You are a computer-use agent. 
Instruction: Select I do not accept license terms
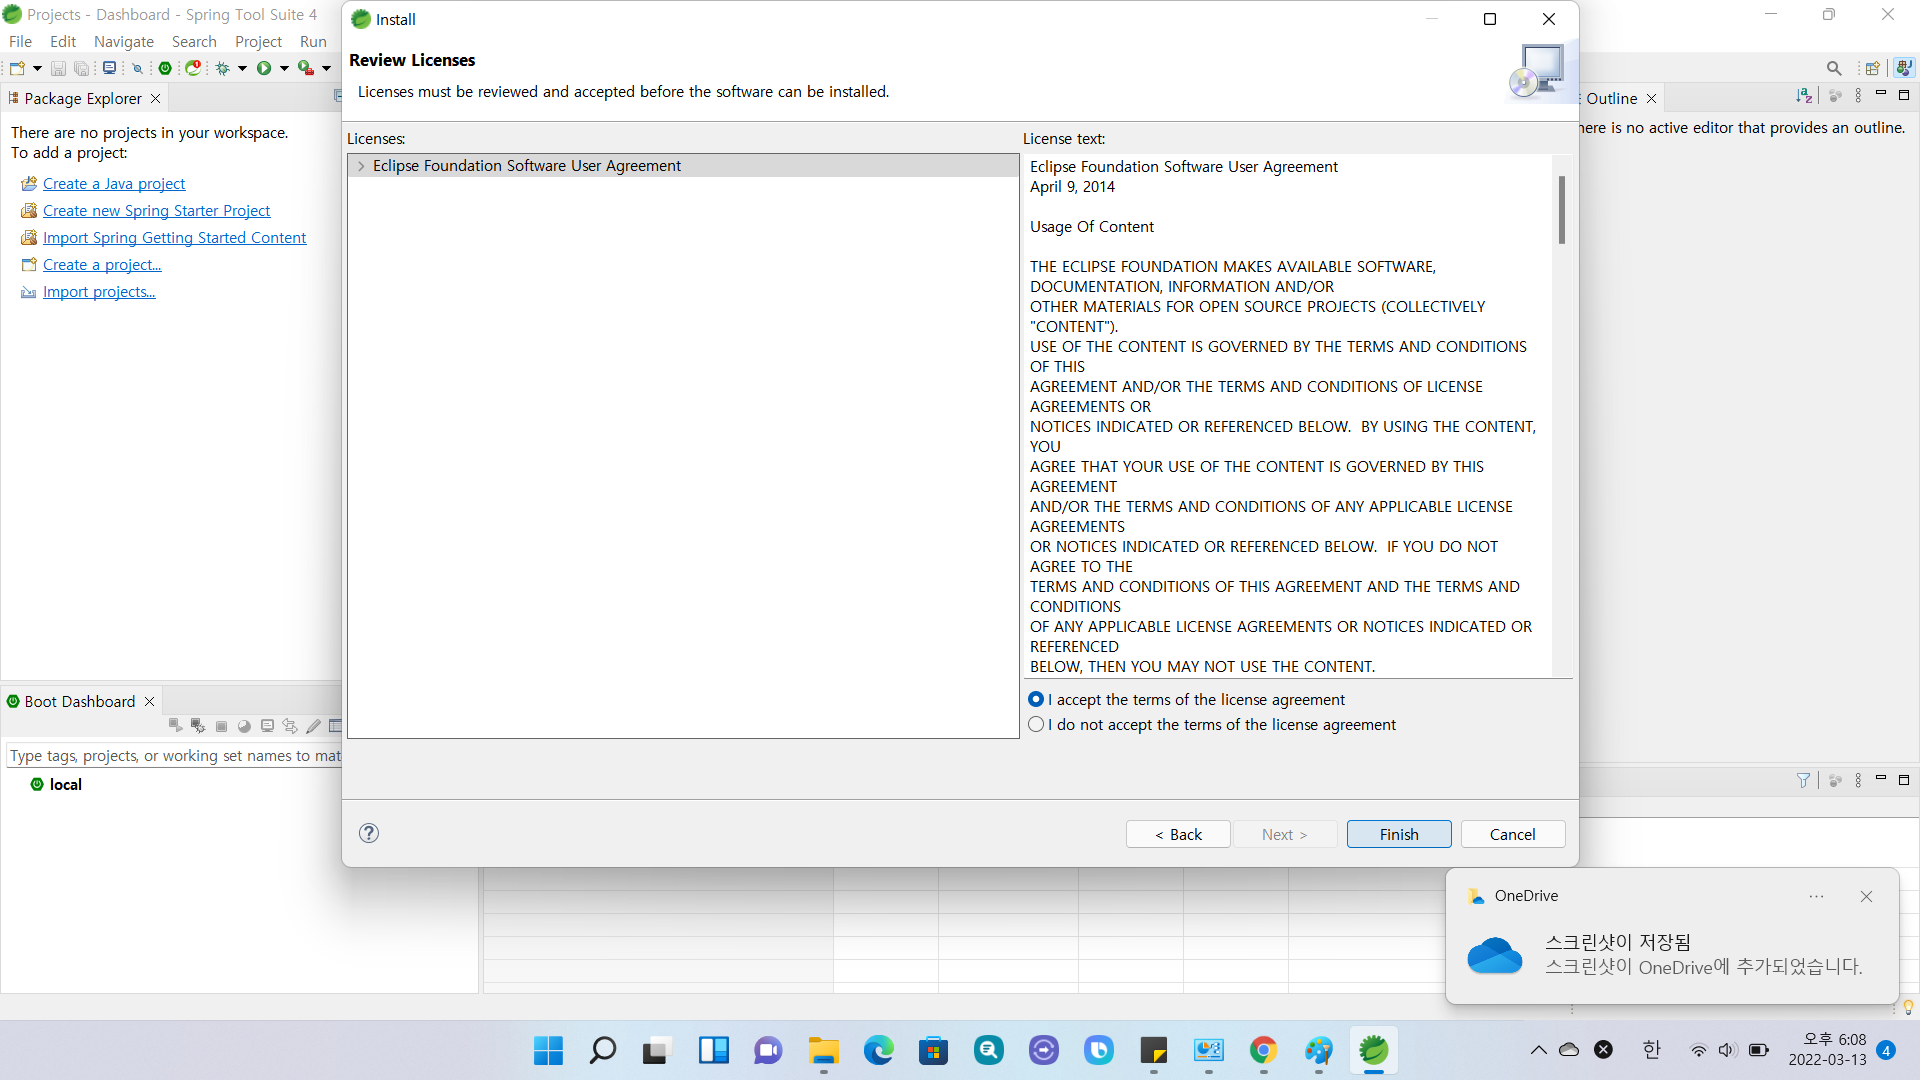(1036, 725)
